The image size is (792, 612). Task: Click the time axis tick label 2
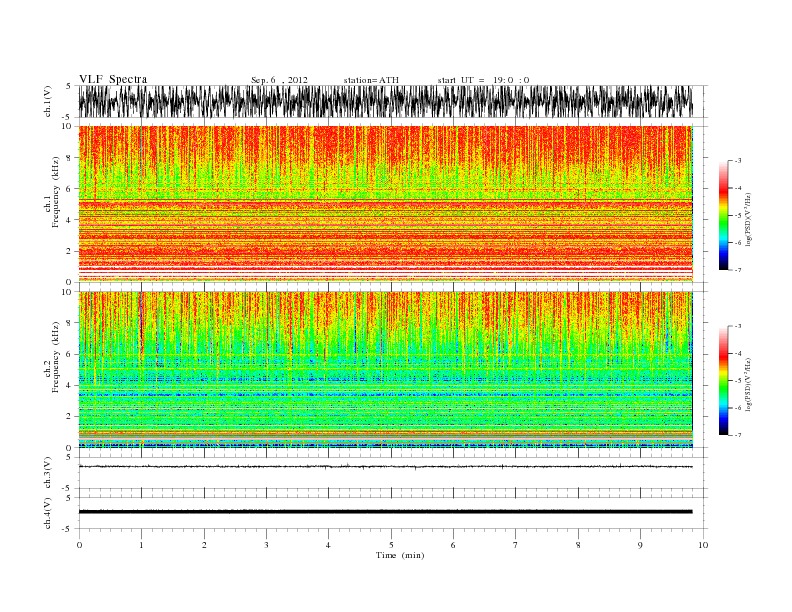tap(204, 545)
